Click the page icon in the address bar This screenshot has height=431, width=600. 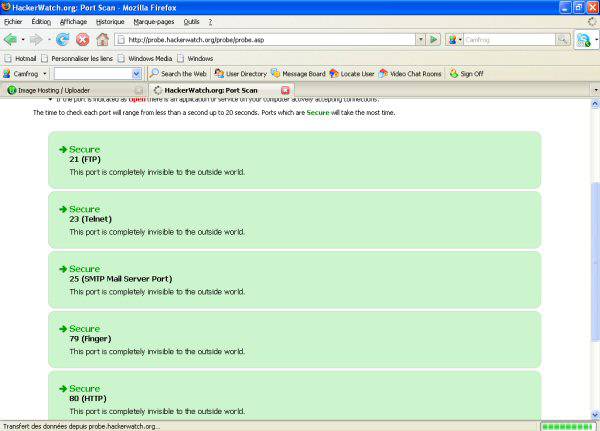(x=121, y=40)
